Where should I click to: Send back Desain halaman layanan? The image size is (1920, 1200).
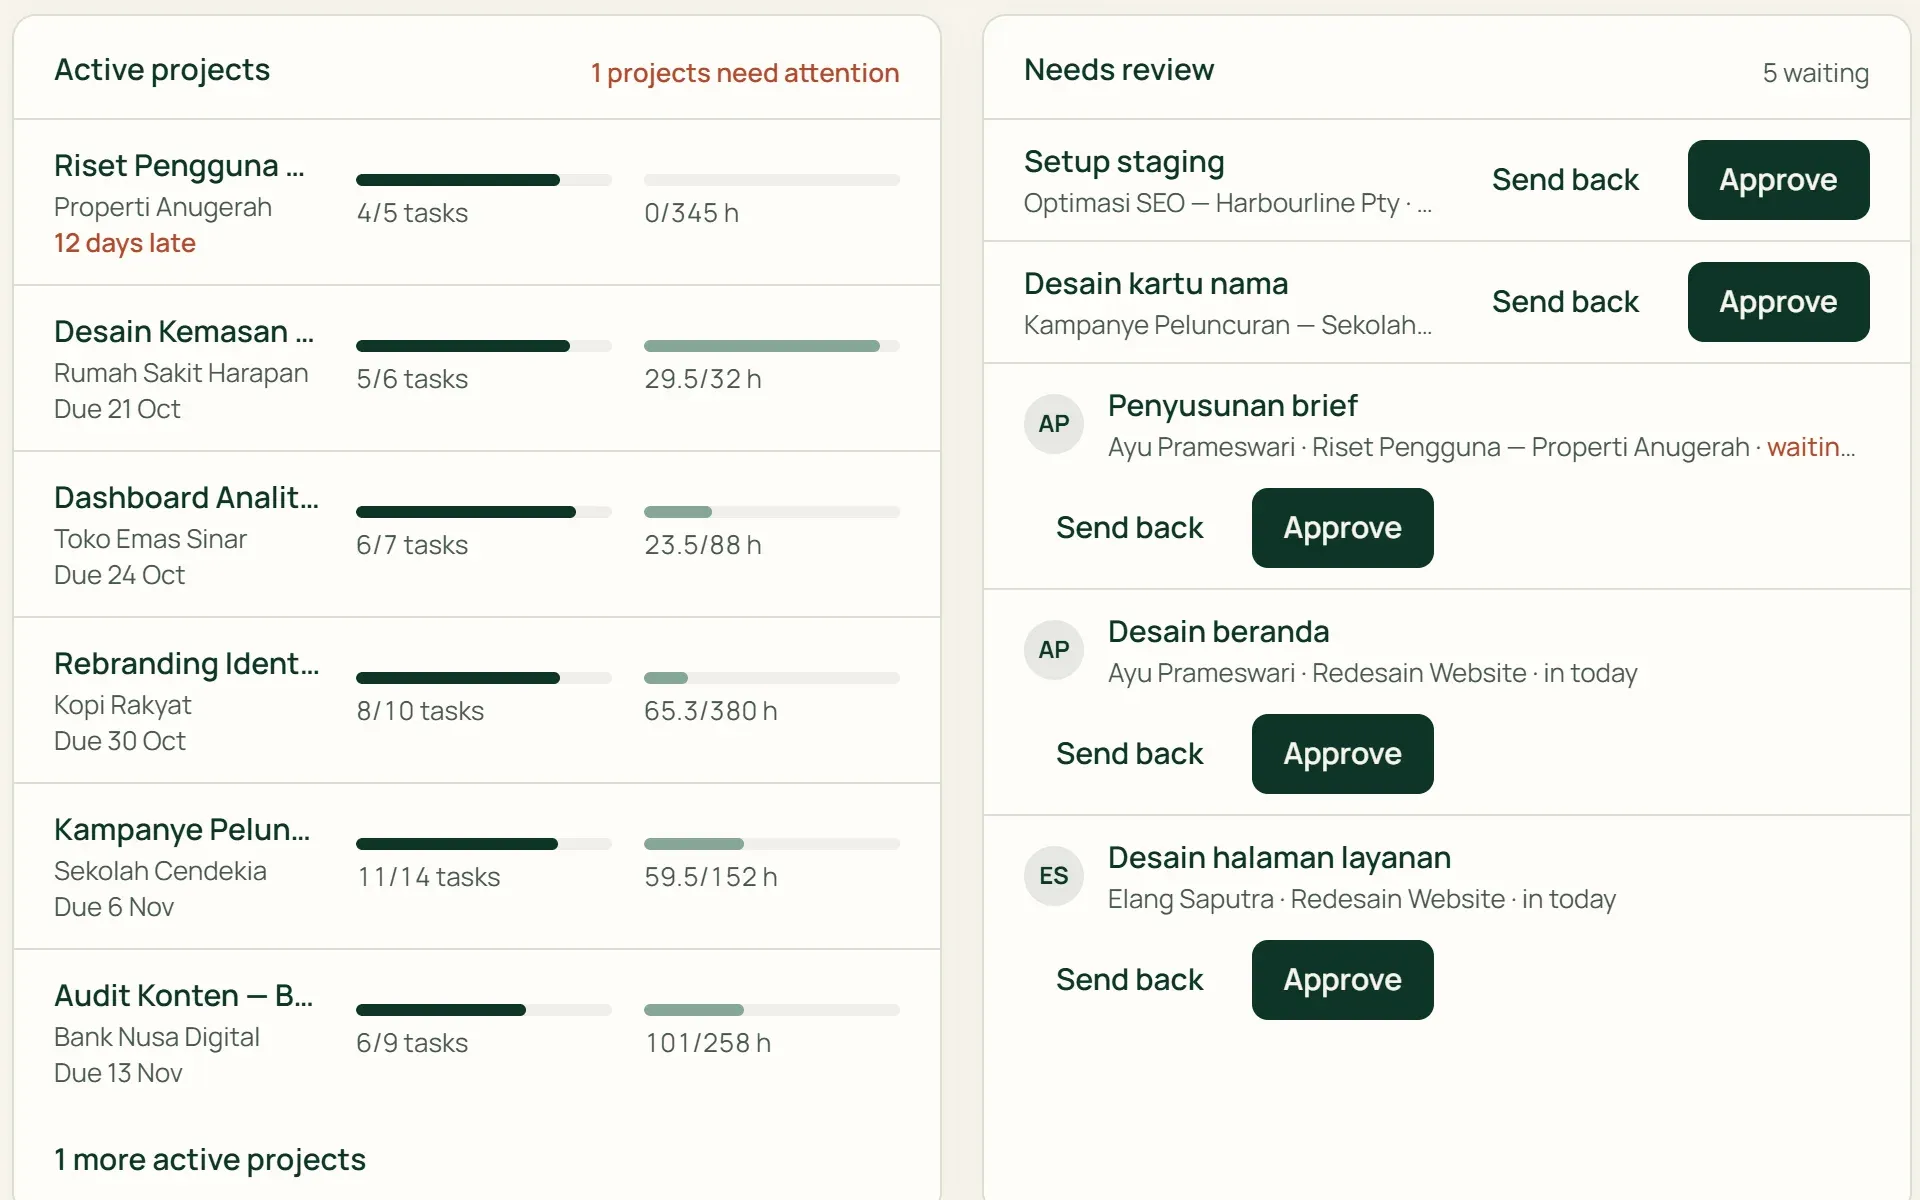(x=1129, y=980)
